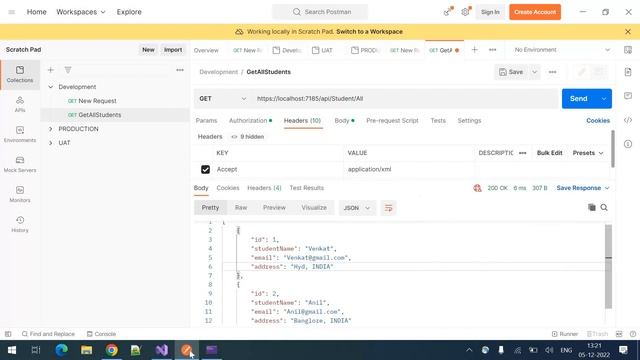
Task: Collapse the Development collection
Action: point(51,87)
